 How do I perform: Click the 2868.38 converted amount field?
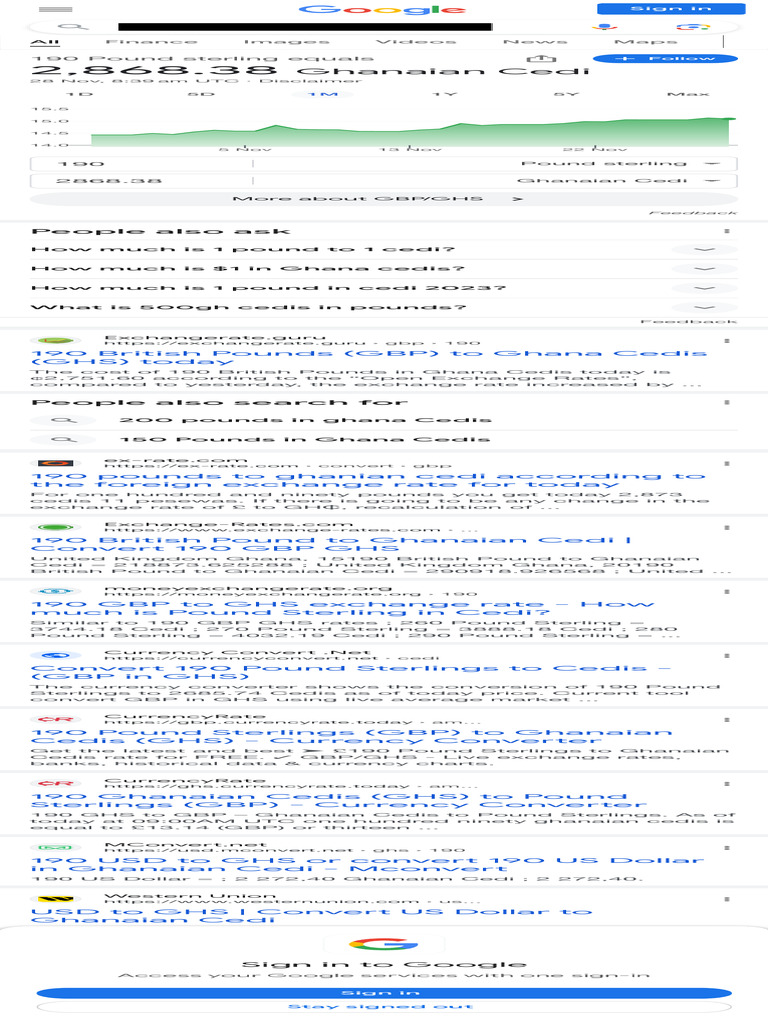[142, 181]
